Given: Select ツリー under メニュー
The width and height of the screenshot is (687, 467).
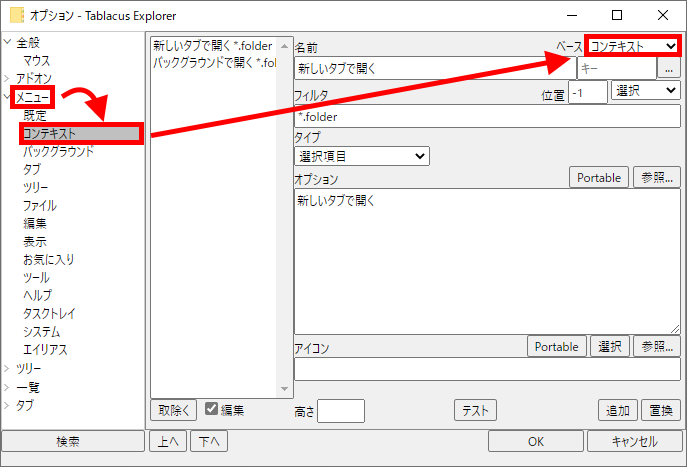Looking at the screenshot, I should tap(35, 188).
